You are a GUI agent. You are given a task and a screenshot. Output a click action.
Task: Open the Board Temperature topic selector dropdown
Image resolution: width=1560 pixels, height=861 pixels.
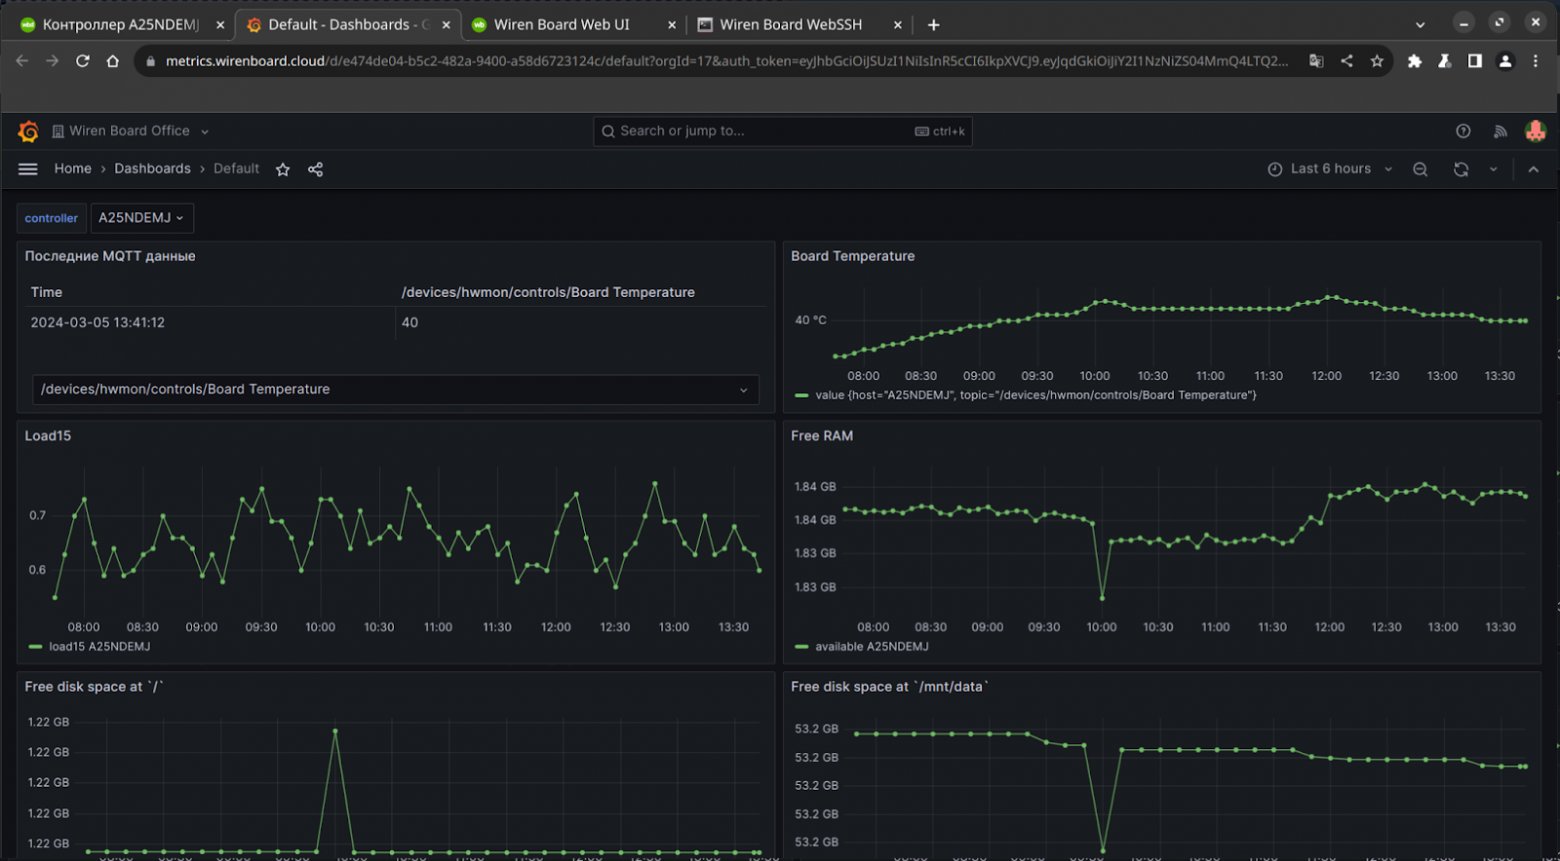point(395,389)
